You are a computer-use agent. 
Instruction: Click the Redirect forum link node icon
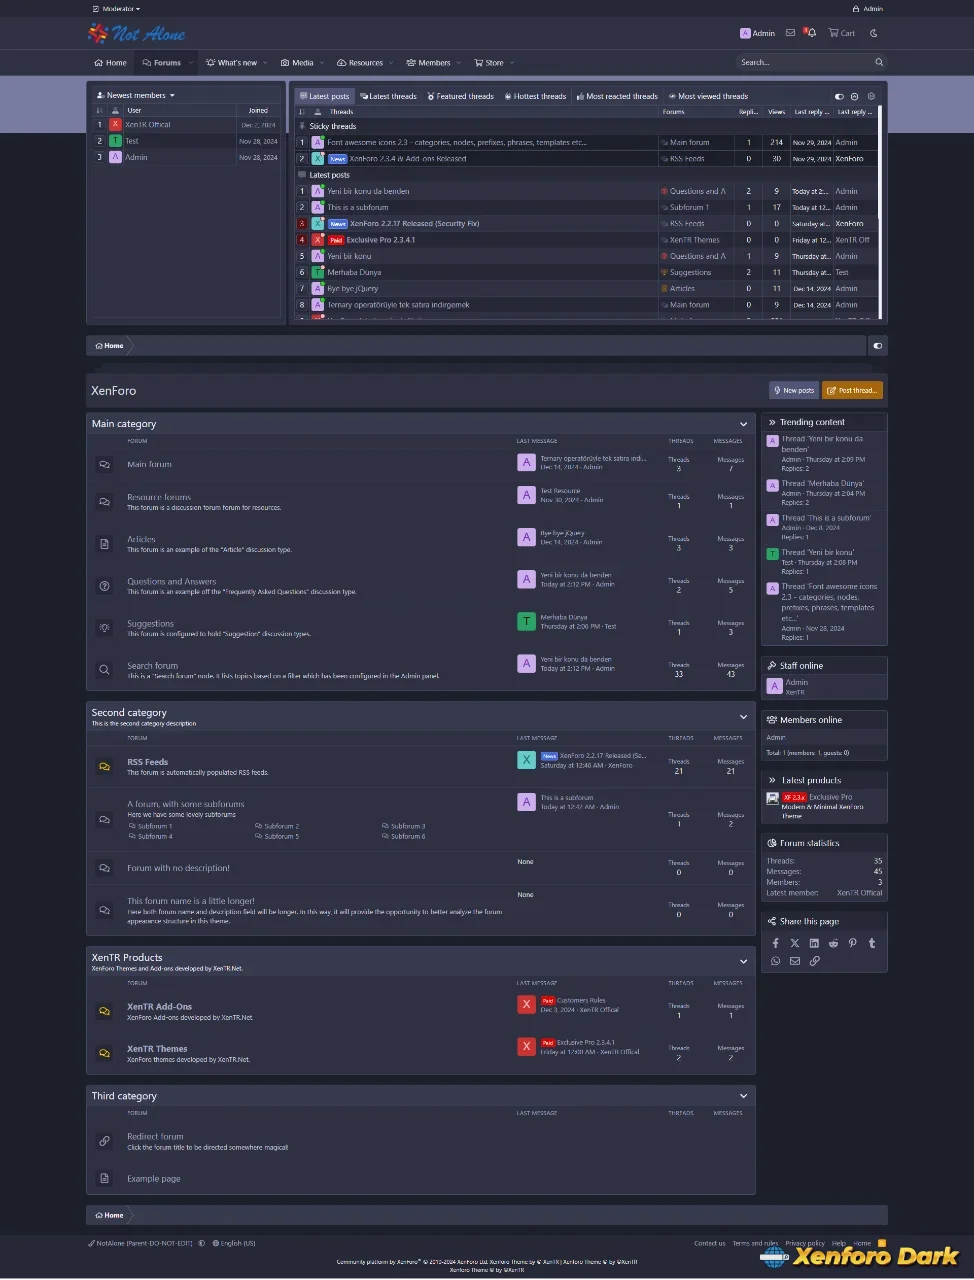(104, 1141)
